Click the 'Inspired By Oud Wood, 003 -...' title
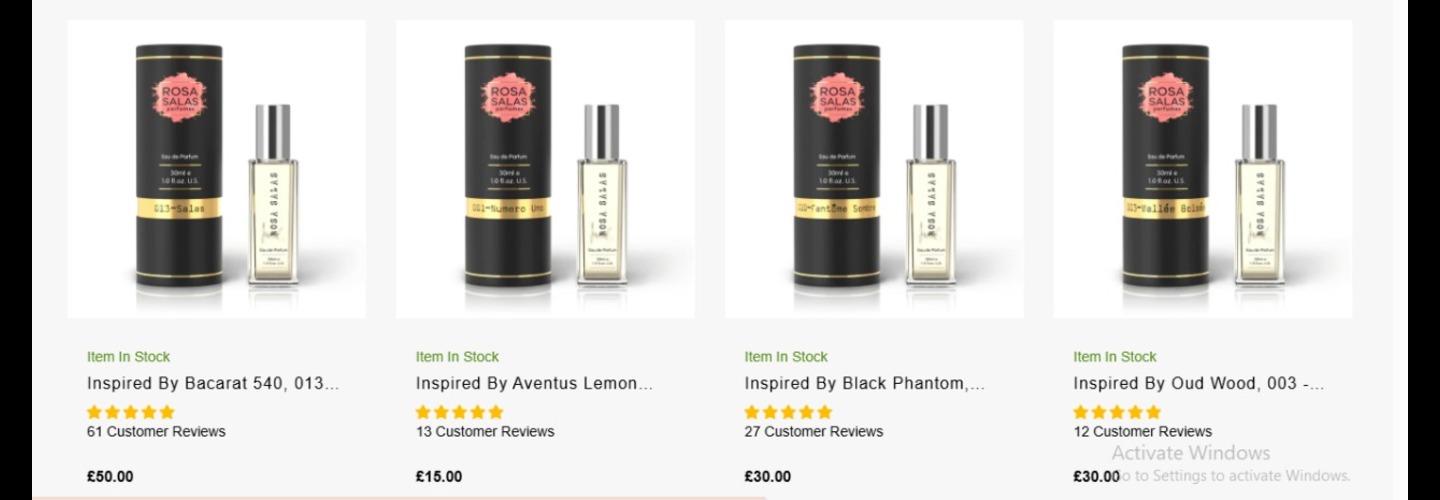Viewport: 1440px width, 500px height. click(x=1199, y=383)
